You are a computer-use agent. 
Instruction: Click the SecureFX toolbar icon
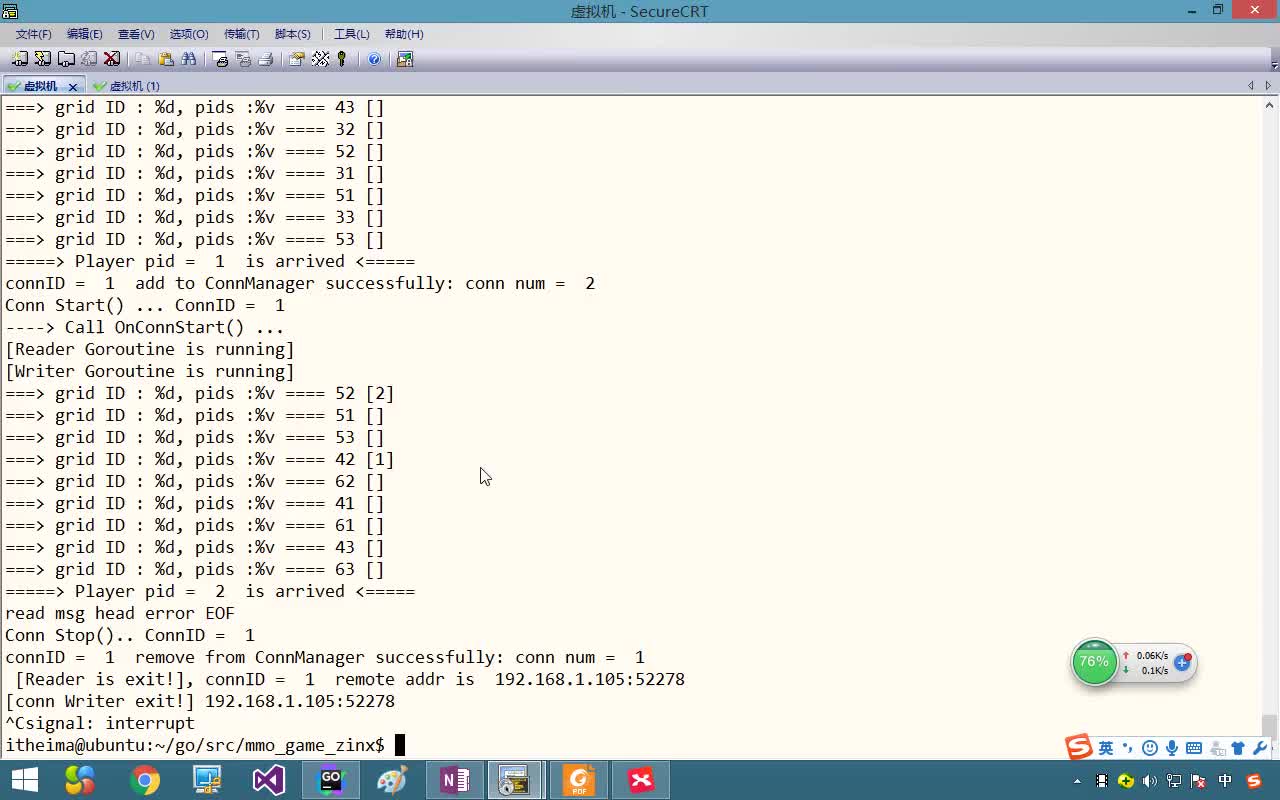(405, 59)
